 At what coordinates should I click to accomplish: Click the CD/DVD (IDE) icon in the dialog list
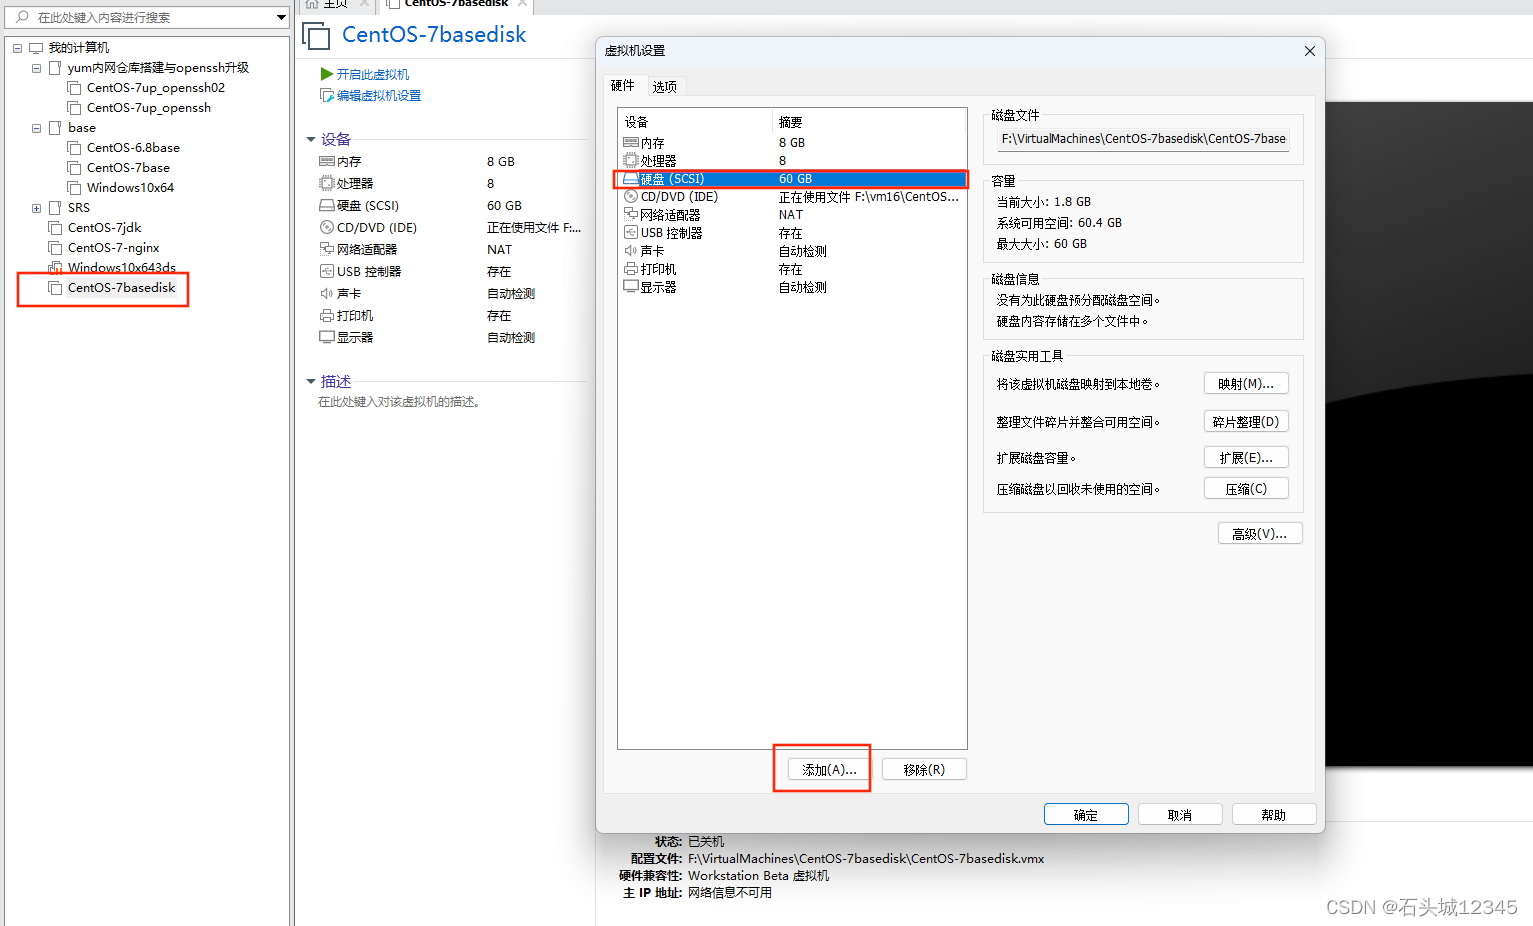point(630,196)
